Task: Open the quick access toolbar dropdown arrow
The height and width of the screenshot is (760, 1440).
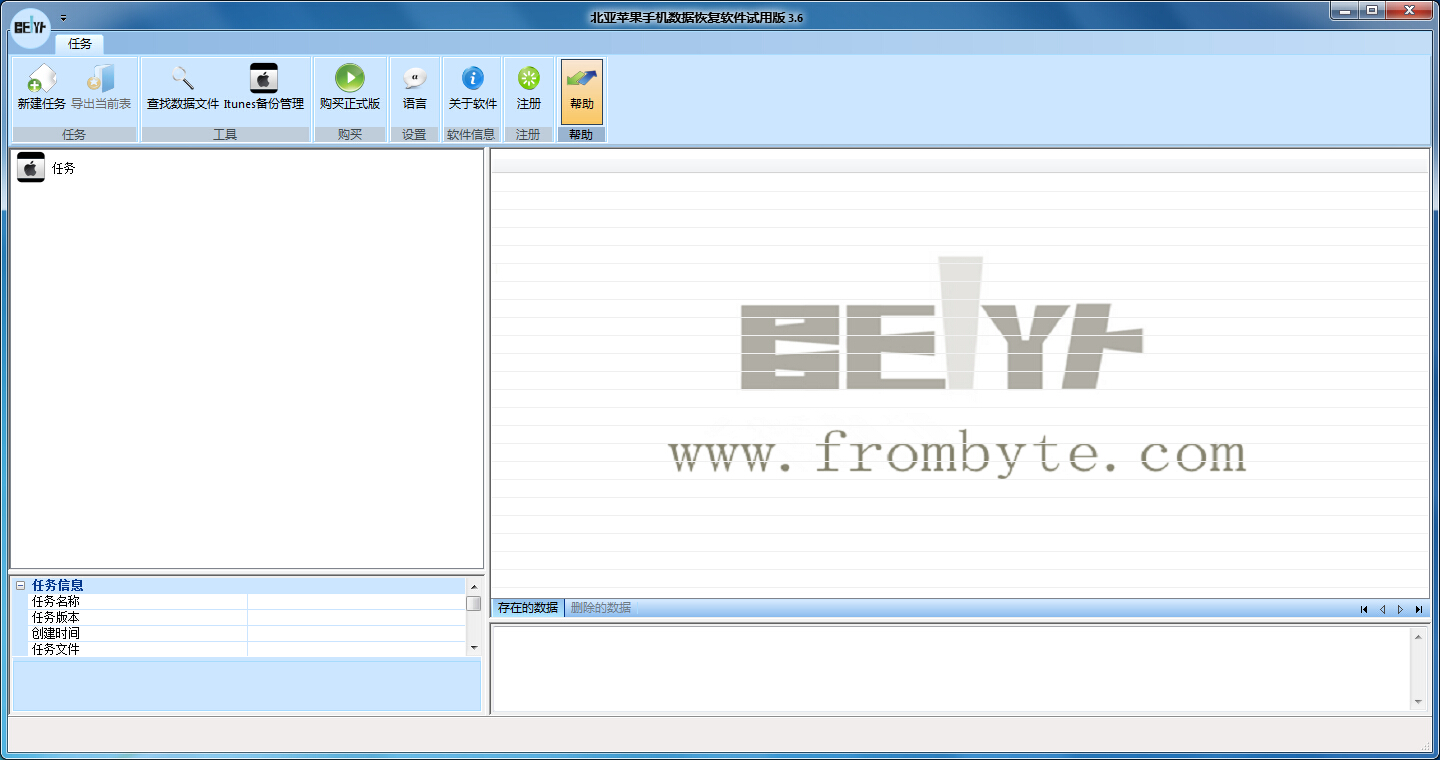Action: pyautogui.click(x=63, y=18)
